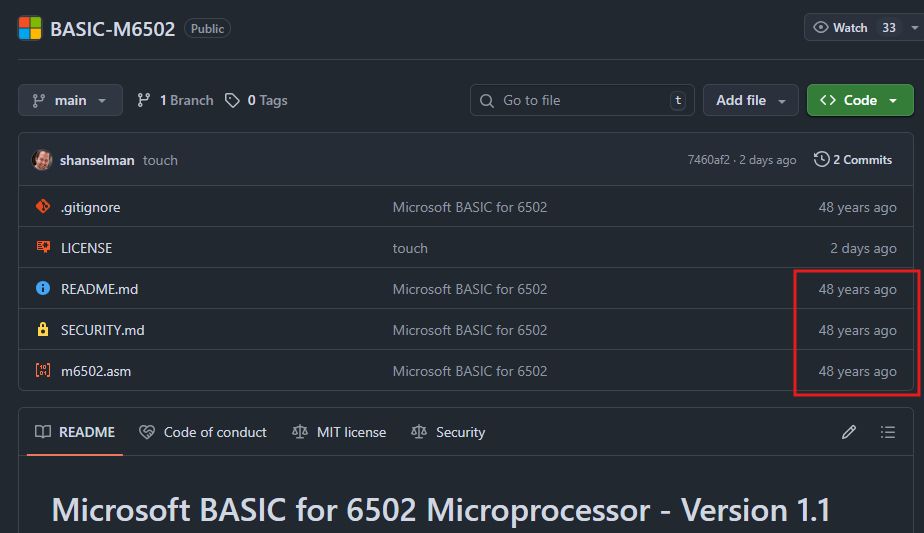Click '48 years ago' in m6502.asm row

[x=857, y=371]
